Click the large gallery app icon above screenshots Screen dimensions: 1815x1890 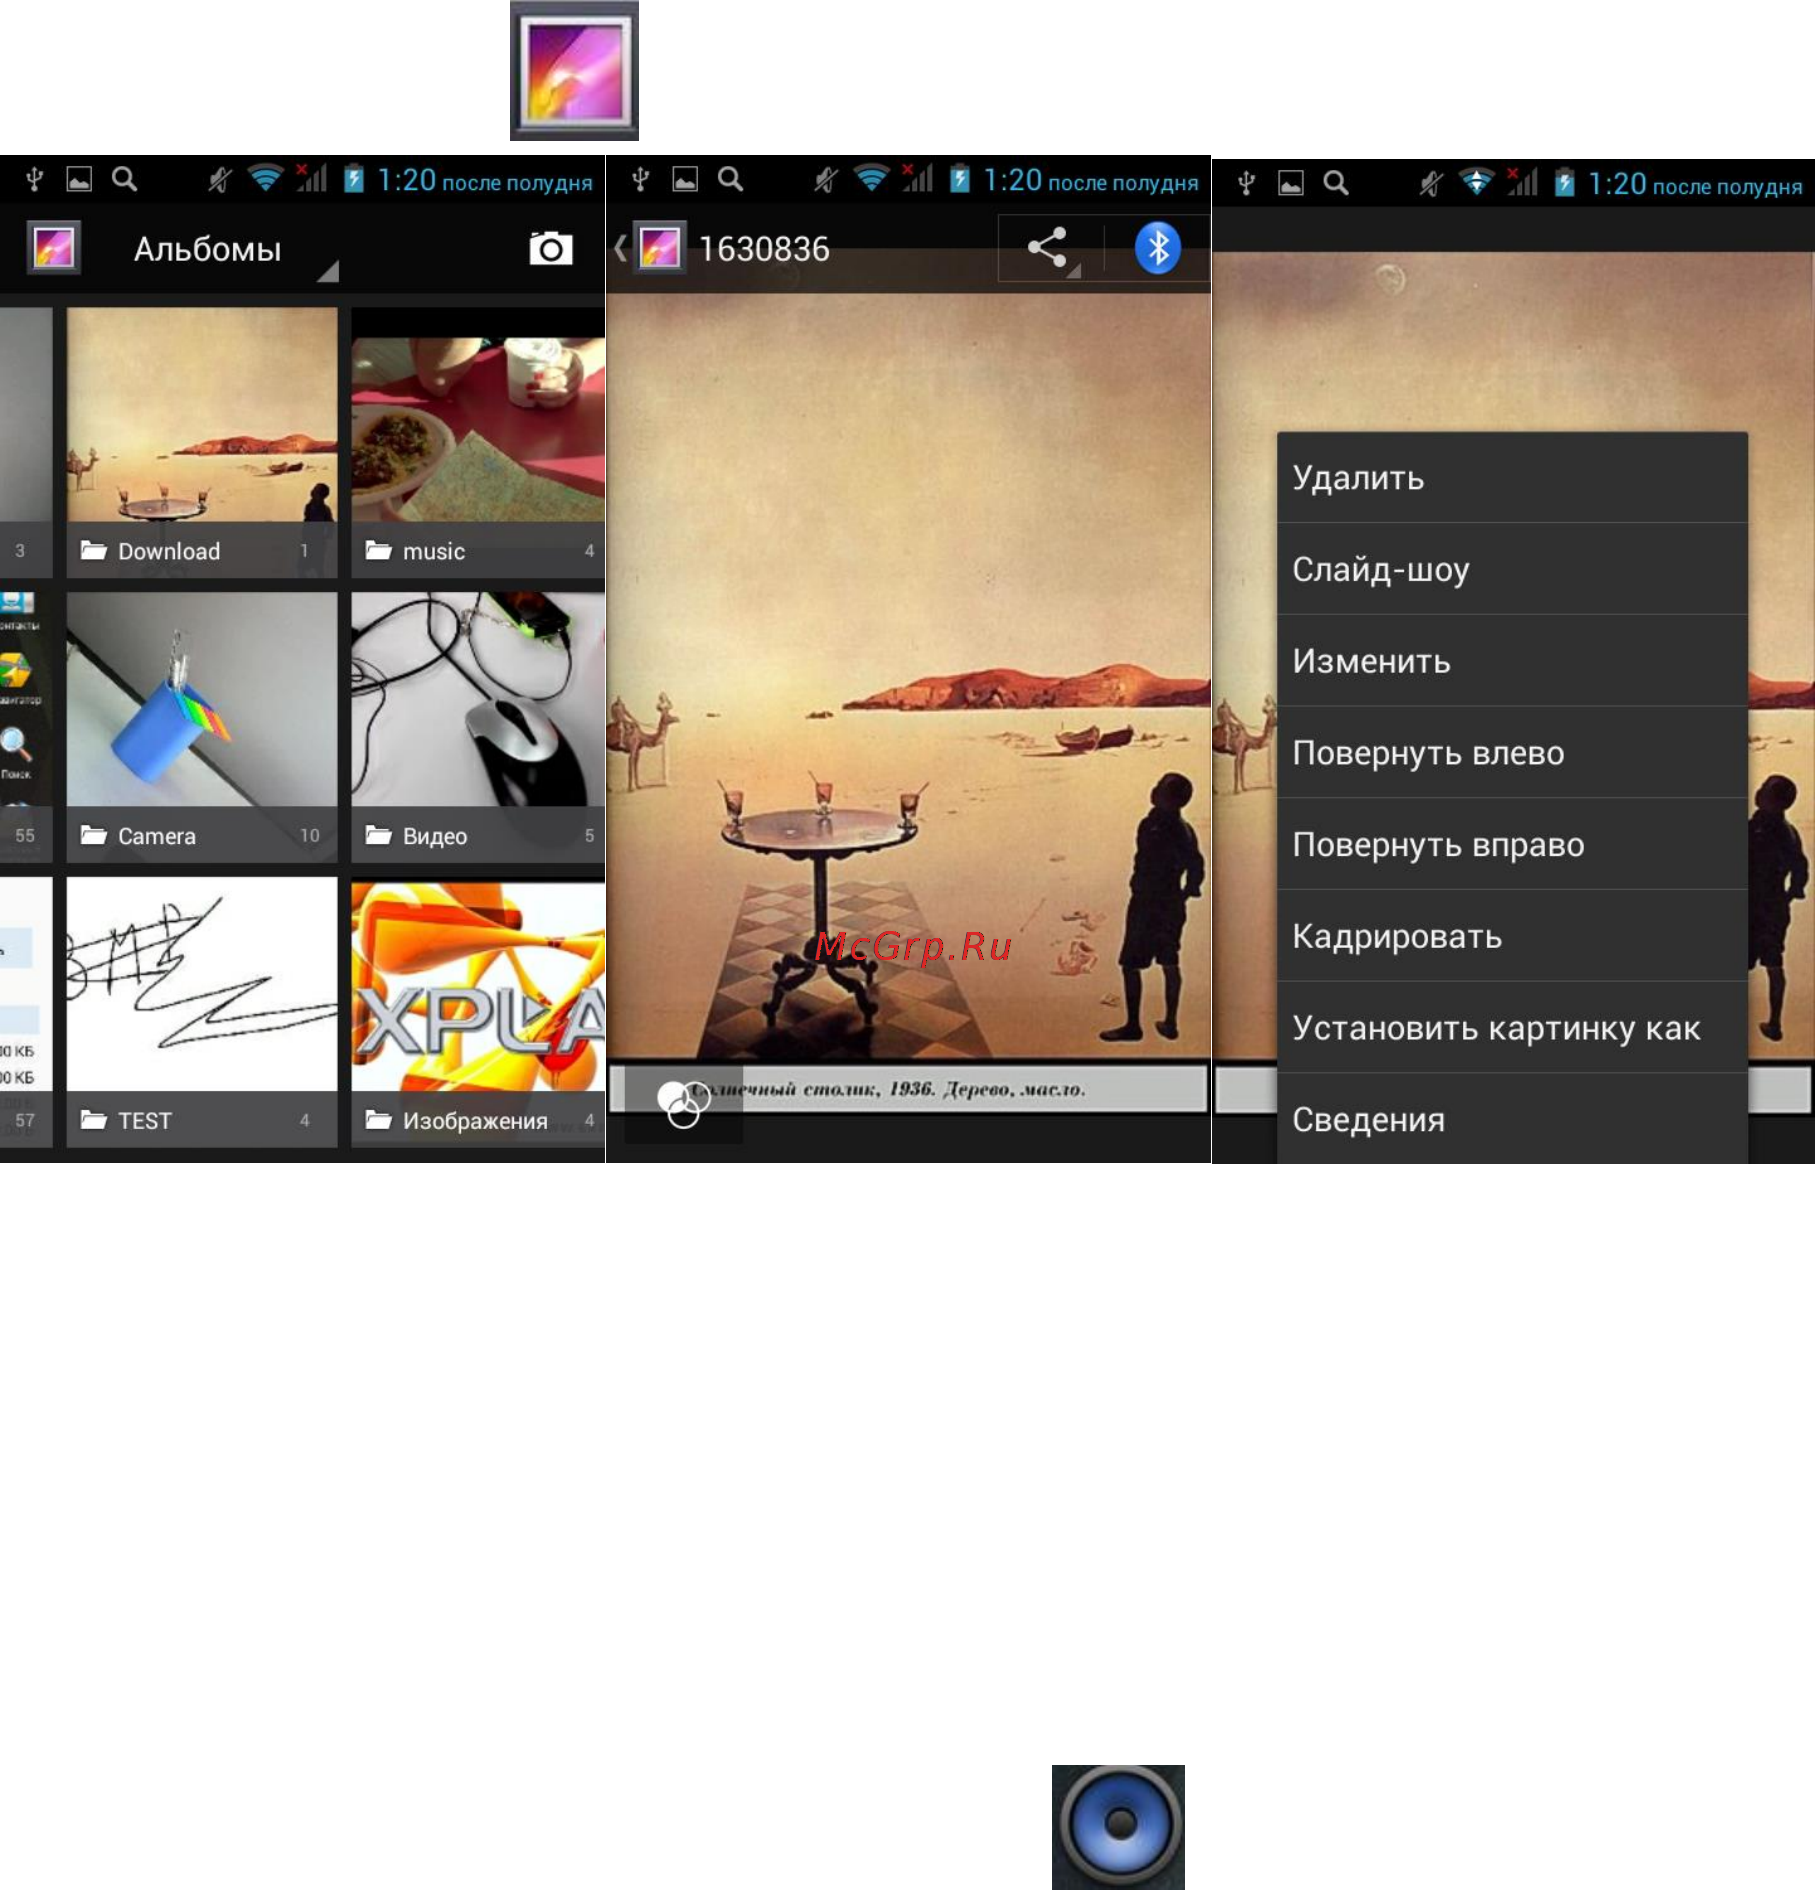tap(575, 70)
